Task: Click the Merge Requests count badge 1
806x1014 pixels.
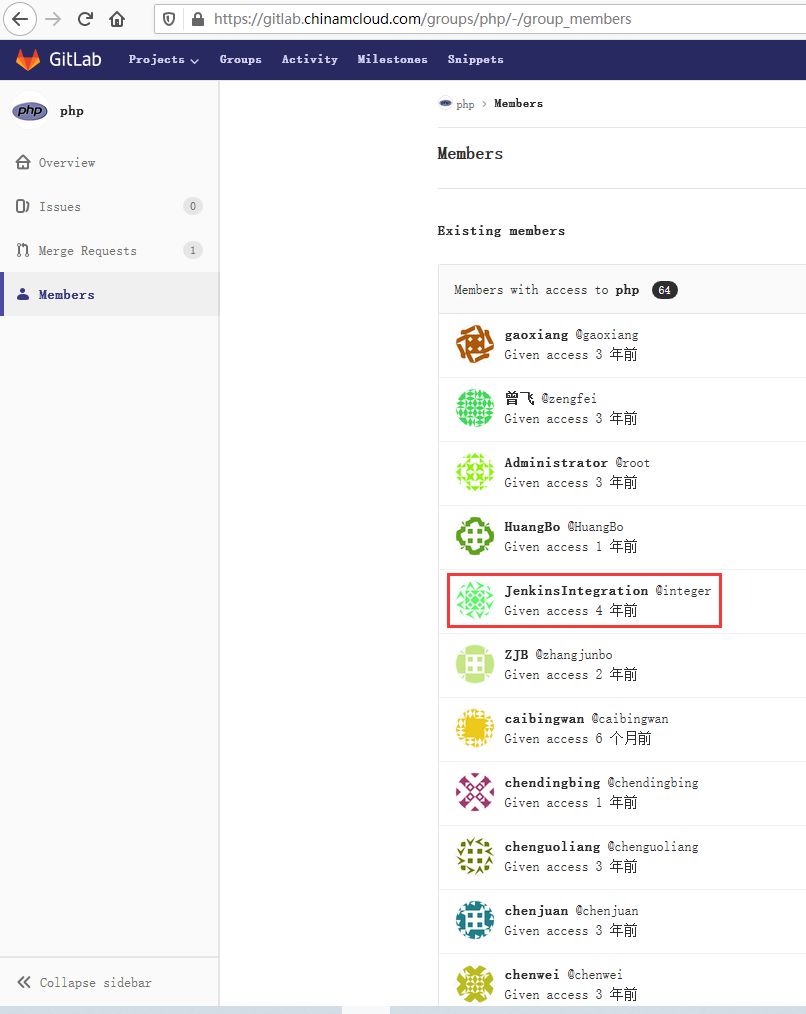Action: 193,250
